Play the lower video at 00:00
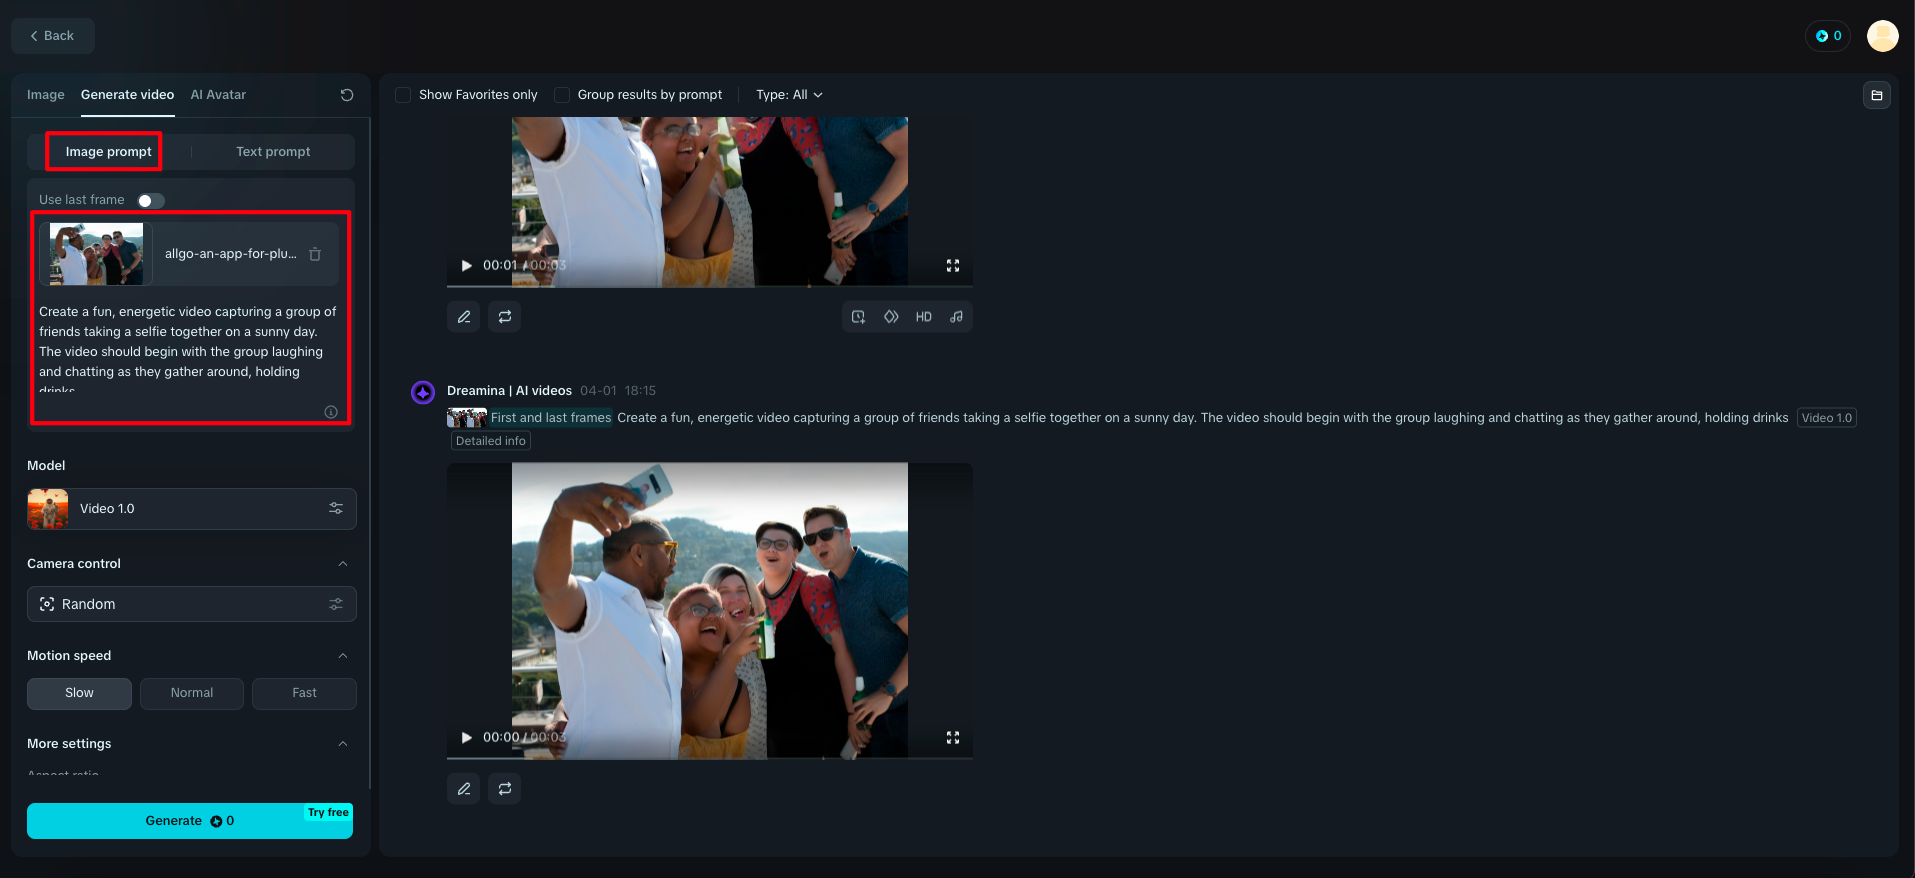Viewport: 1915px width, 878px height. pos(466,737)
